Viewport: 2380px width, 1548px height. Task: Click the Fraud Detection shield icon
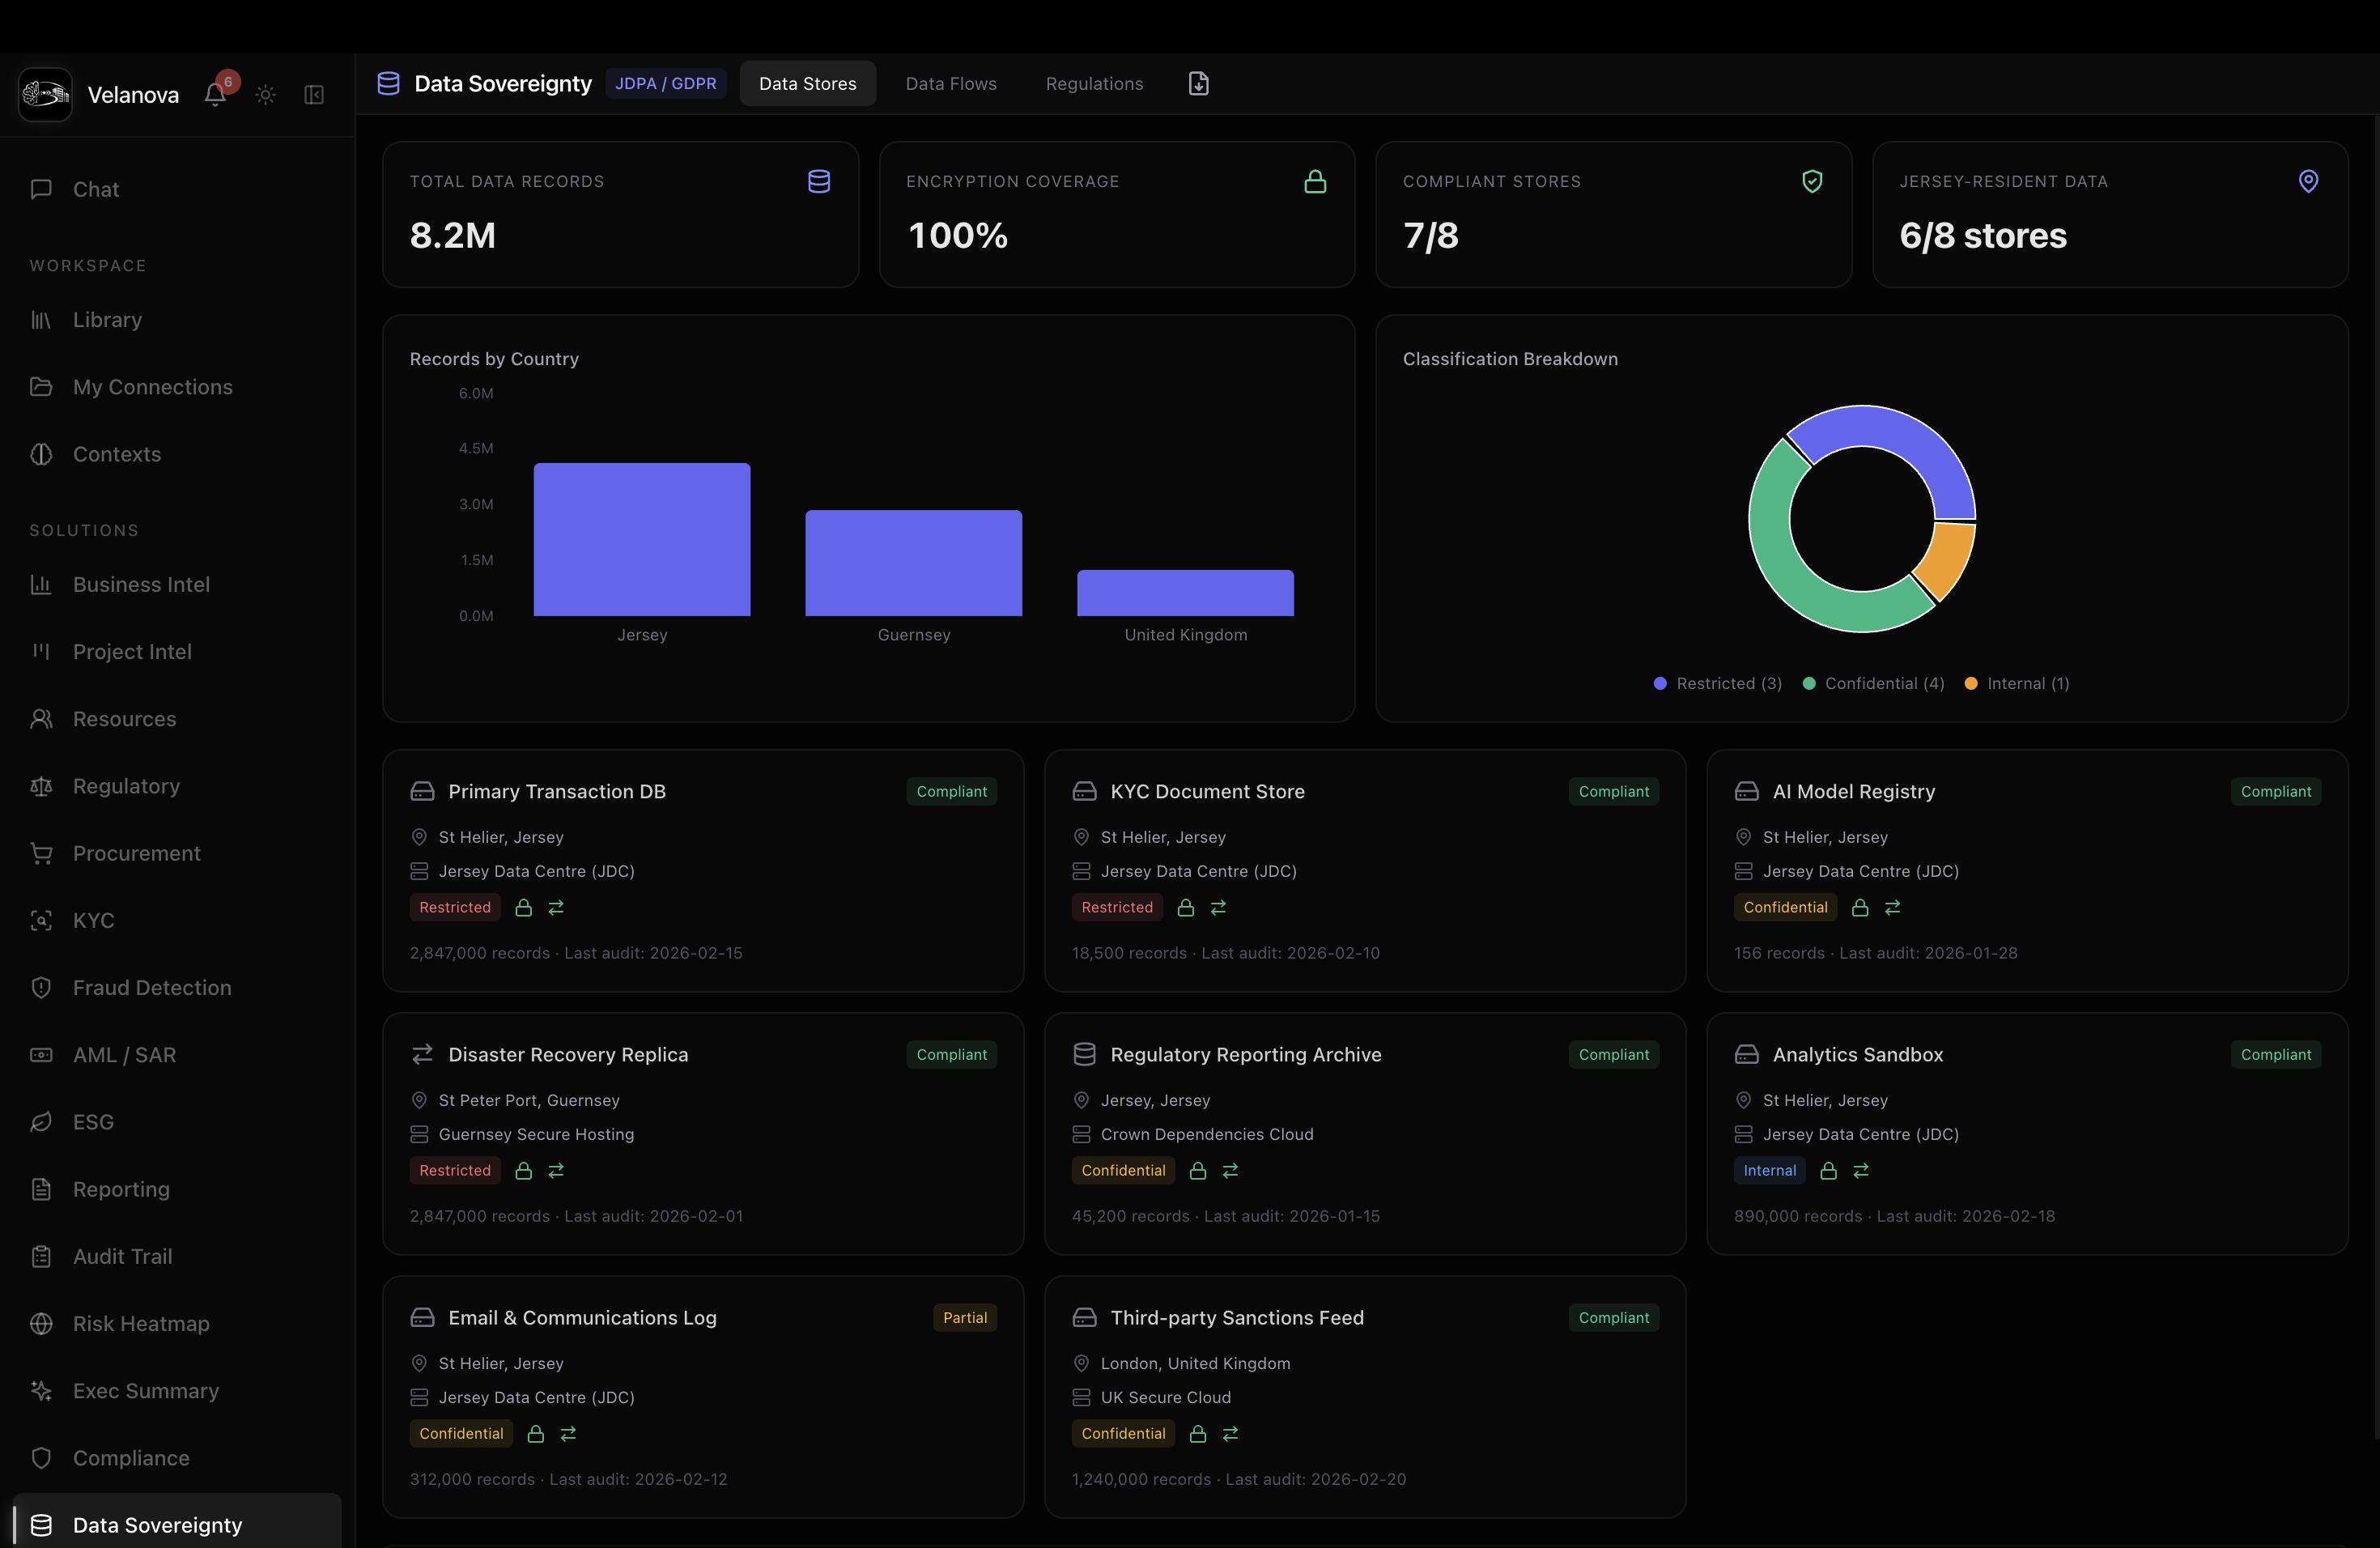(x=40, y=987)
